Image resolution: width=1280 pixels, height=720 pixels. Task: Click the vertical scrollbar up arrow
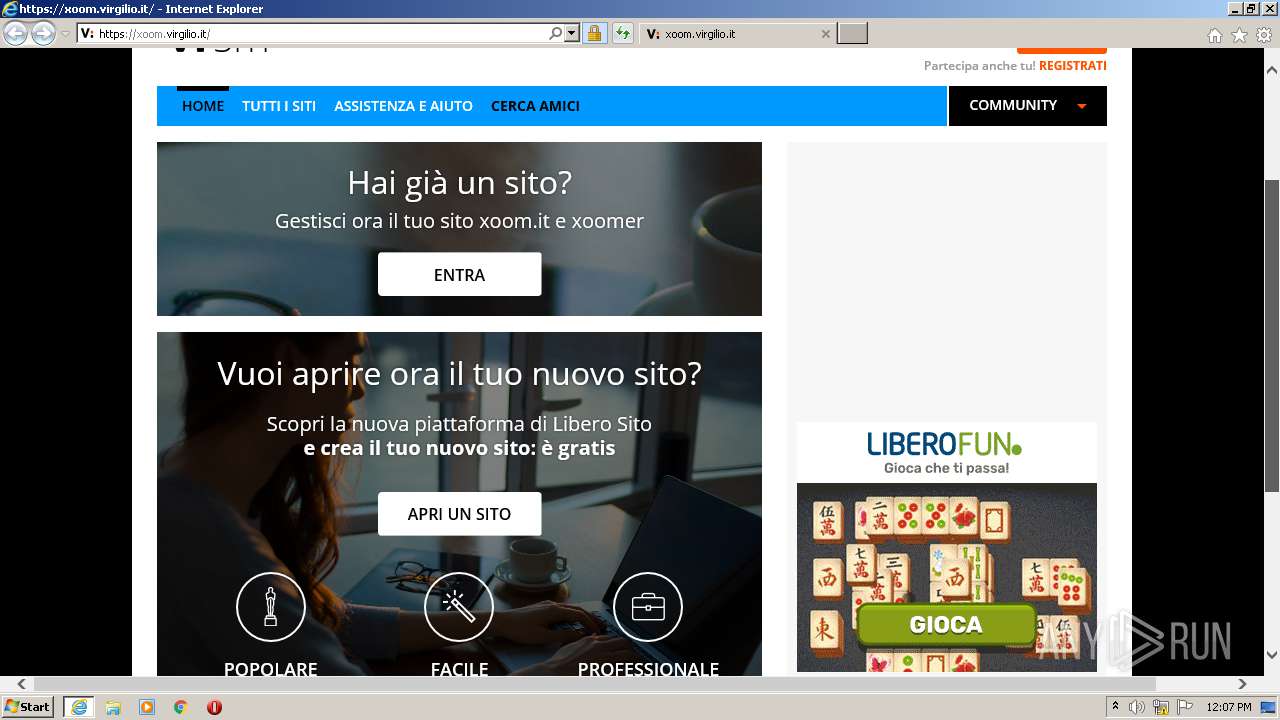1272,70
